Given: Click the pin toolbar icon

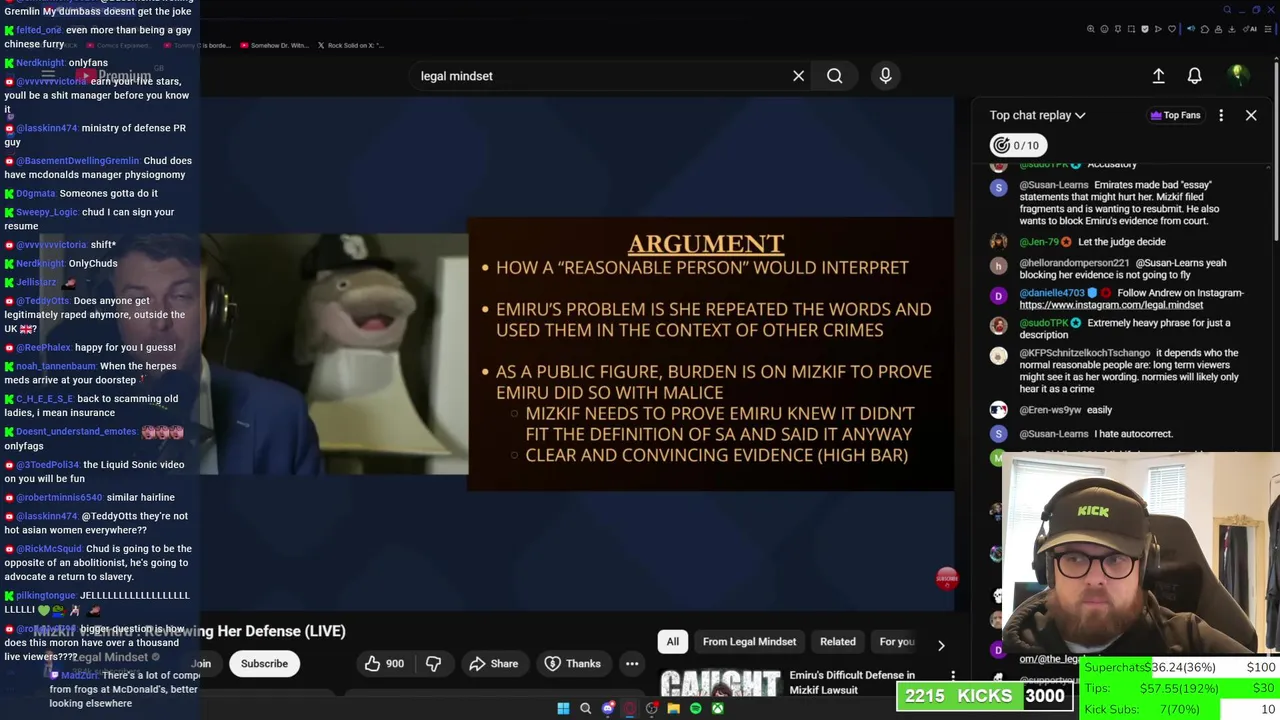Looking at the screenshot, I should pos(1118,29).
